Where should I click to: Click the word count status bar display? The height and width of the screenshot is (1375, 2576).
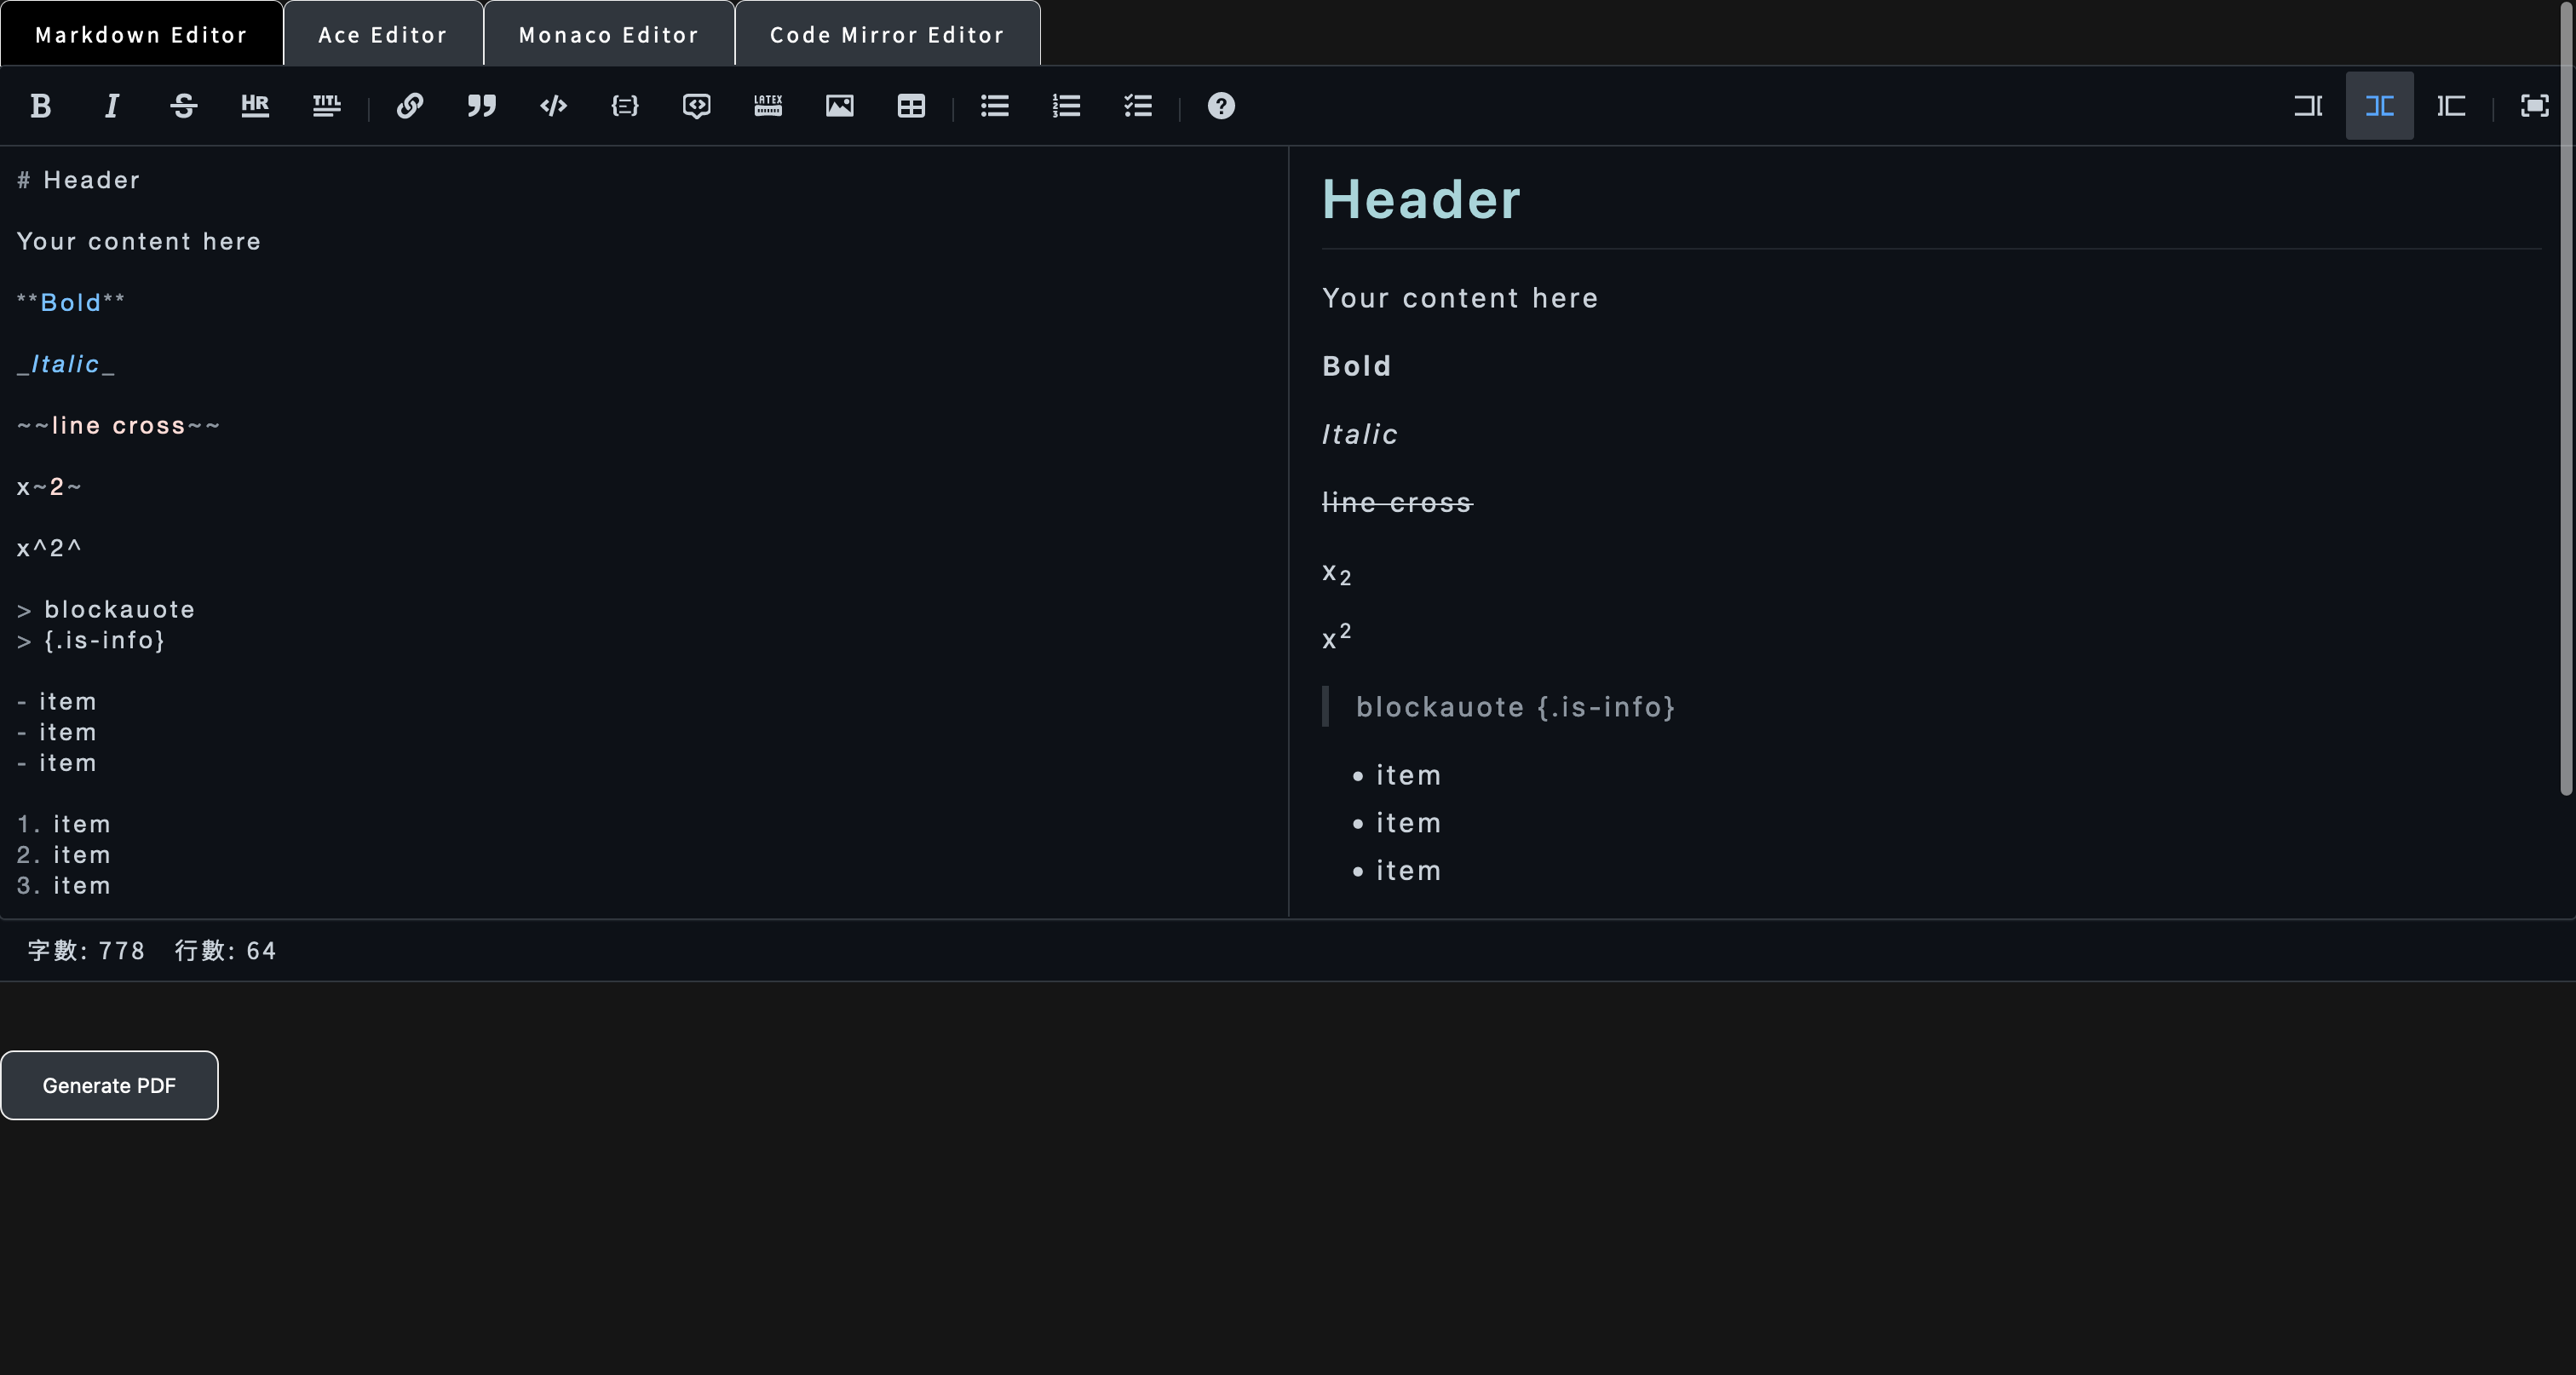click(x=152, y=949)
